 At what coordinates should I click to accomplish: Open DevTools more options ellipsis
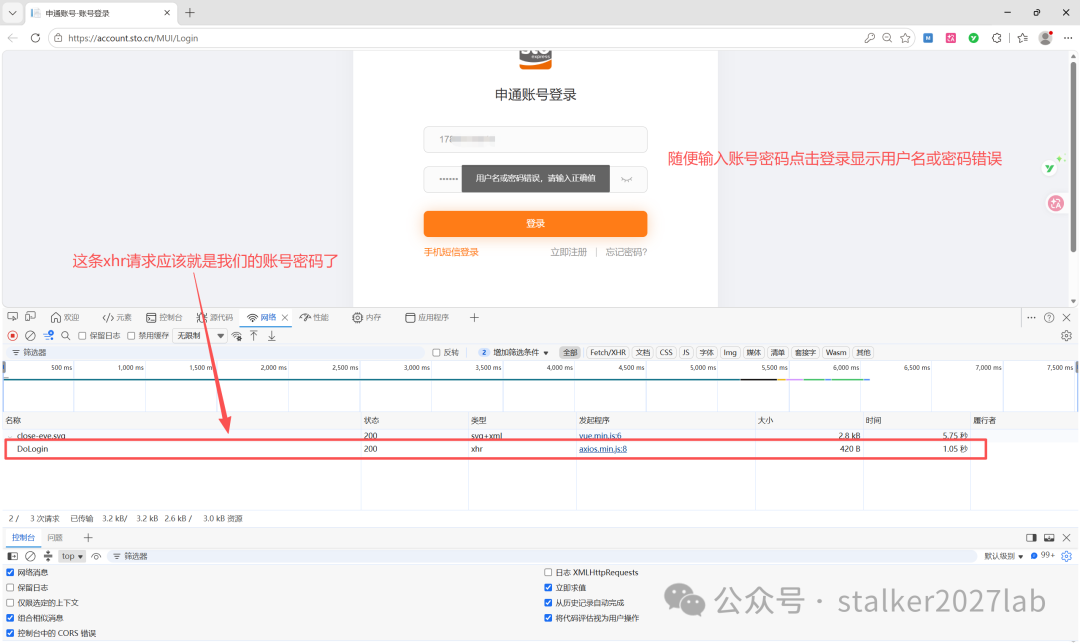pos(1031,318)
